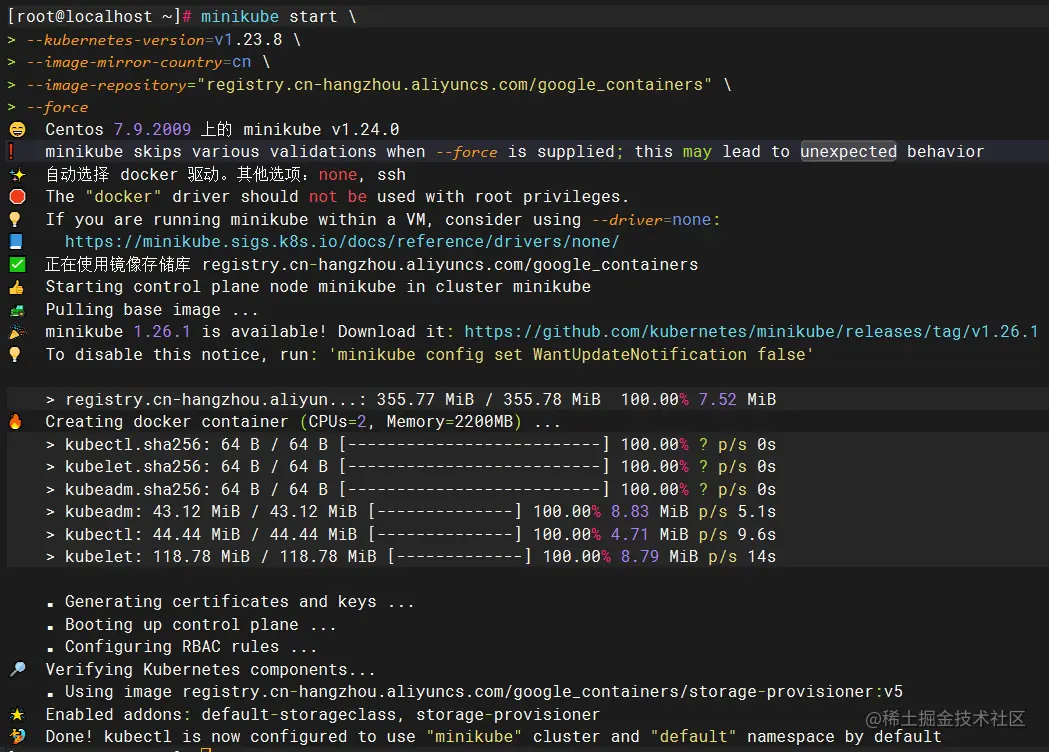Click the sparkles emoji beside the docker driver line
The width and height of the screenshot is (1049, 752).
(17, 175)
